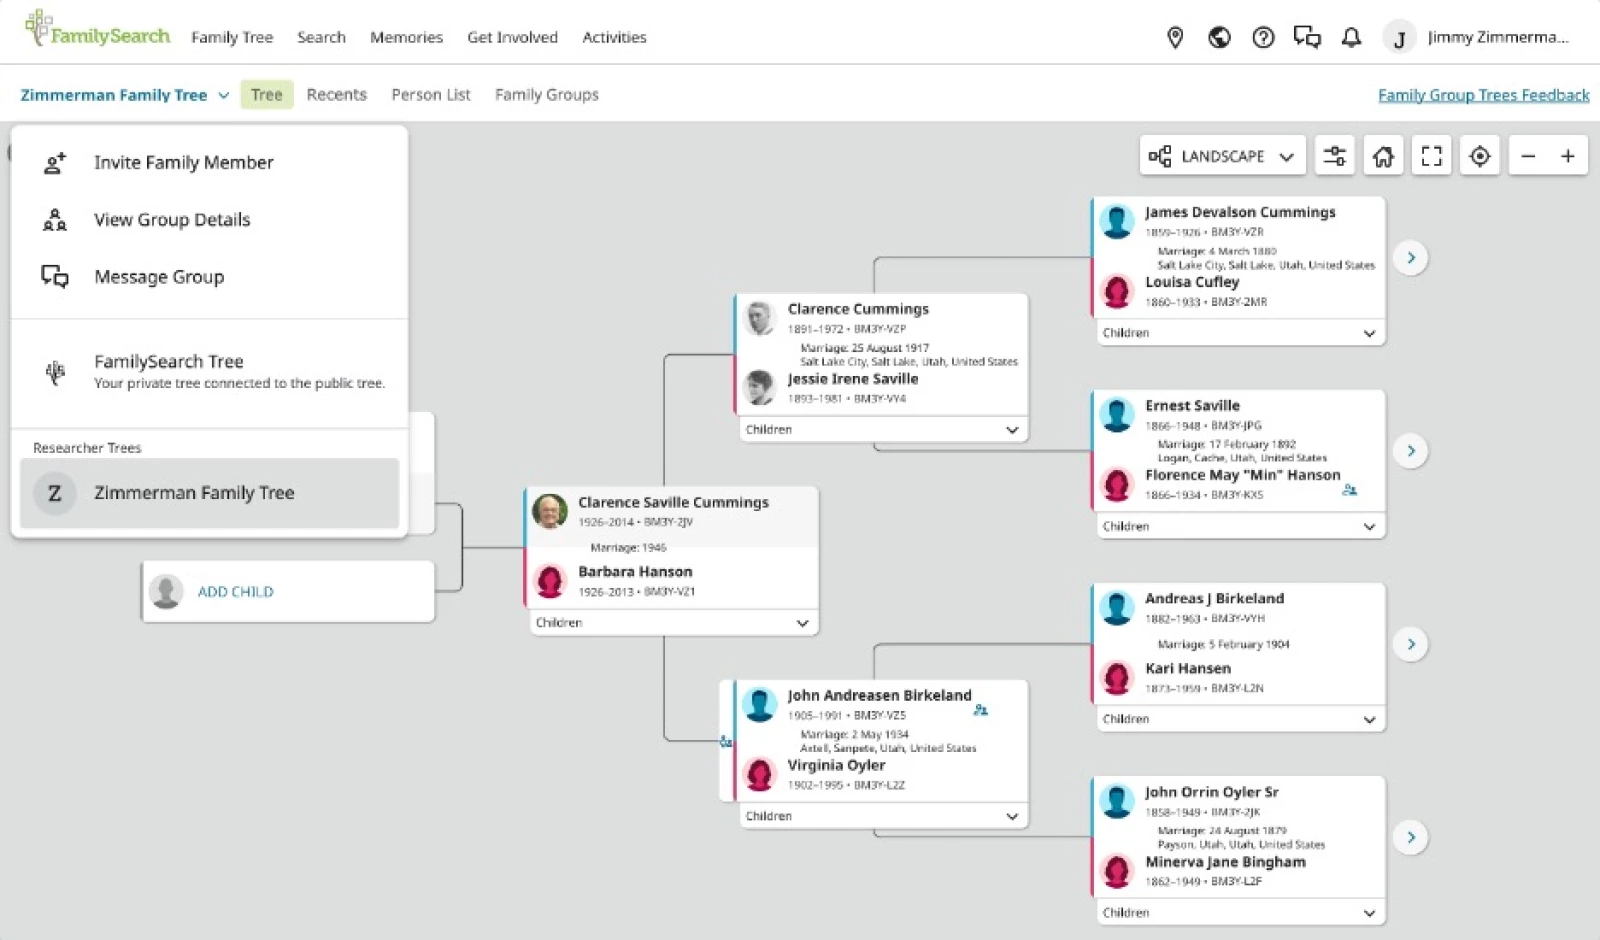This screenshot has width=1600, height=940.
Task: Open the Family Tree menu
Action: click(232, 38)
